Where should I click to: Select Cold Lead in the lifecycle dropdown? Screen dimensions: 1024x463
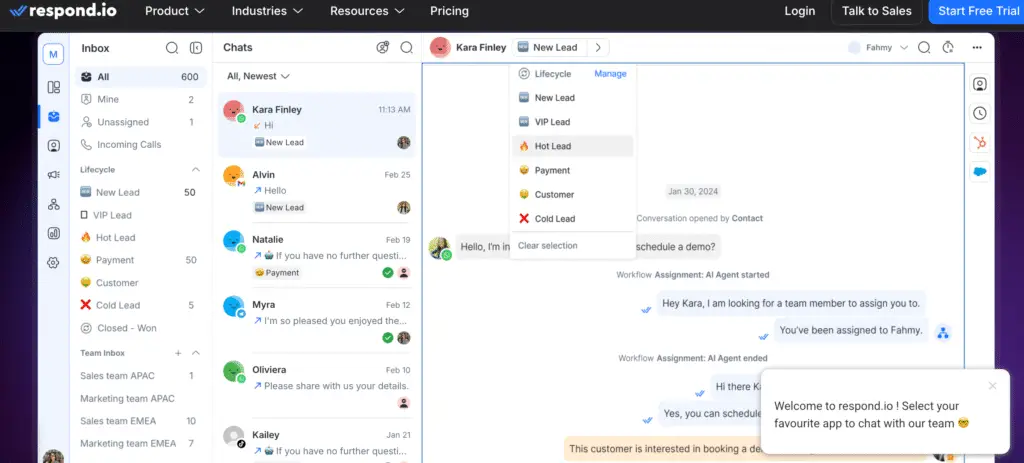572,219
